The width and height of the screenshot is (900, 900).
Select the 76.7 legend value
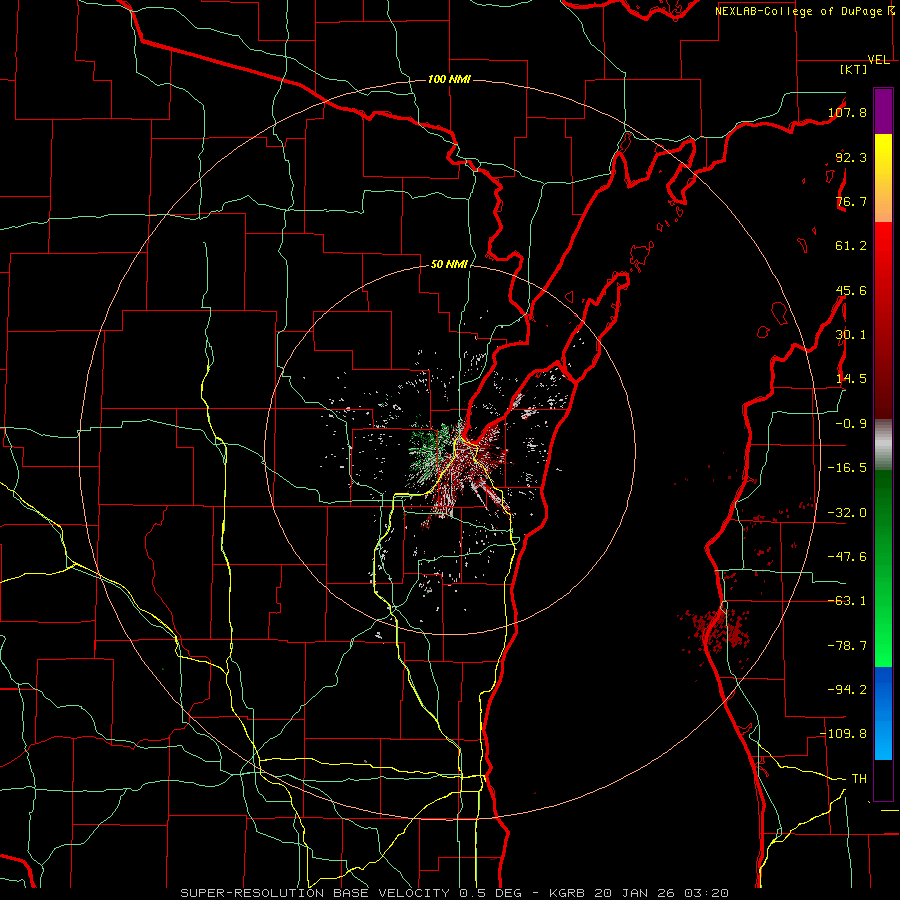click(x=851, y=201)
